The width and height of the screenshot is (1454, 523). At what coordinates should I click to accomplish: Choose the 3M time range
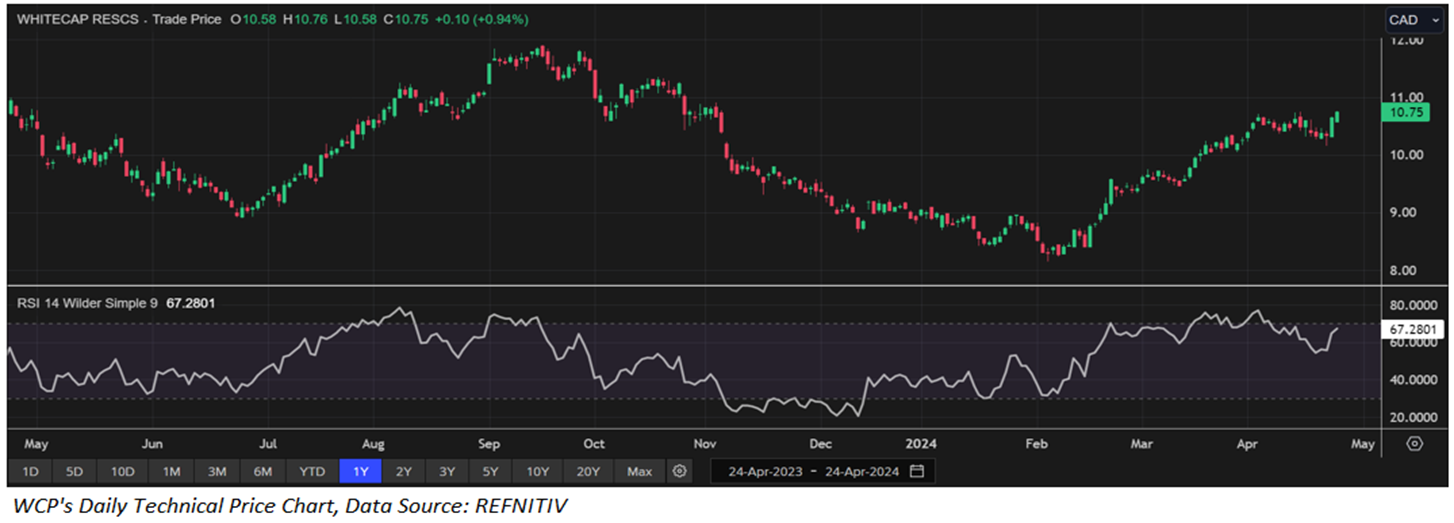click(x=217, y=471)
